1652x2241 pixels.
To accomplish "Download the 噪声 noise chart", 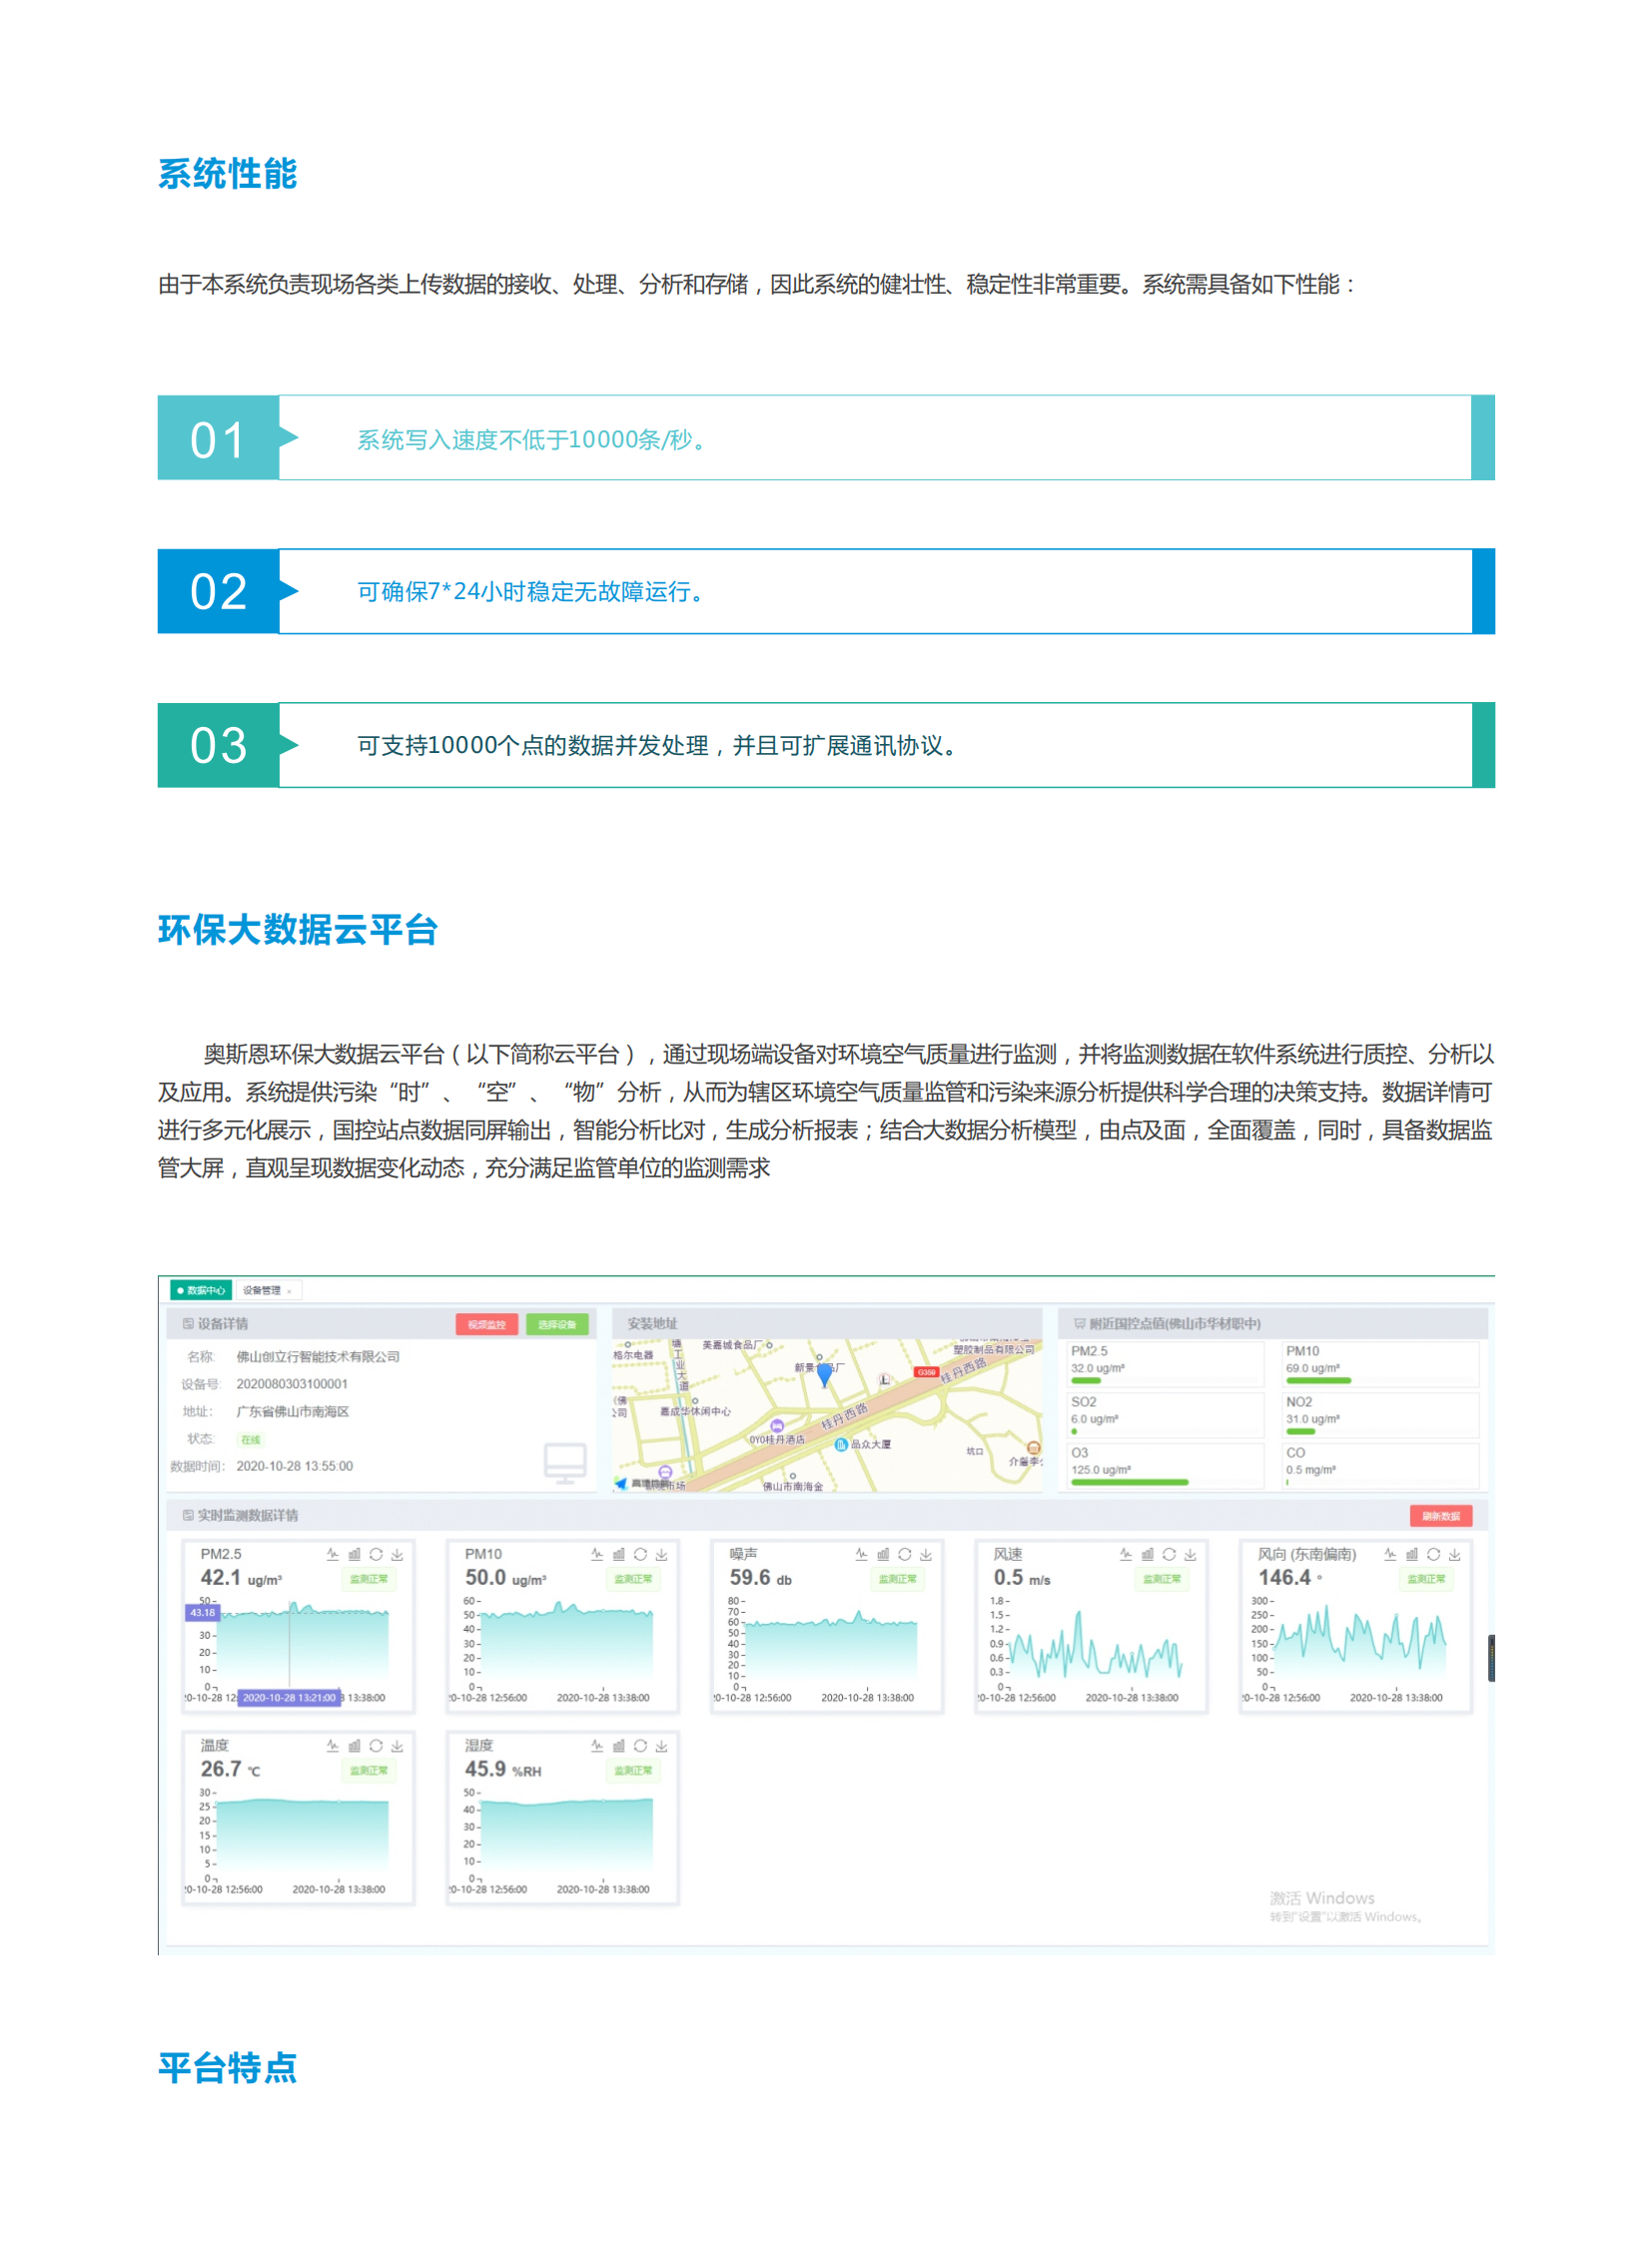I will tap(926, 1553).
